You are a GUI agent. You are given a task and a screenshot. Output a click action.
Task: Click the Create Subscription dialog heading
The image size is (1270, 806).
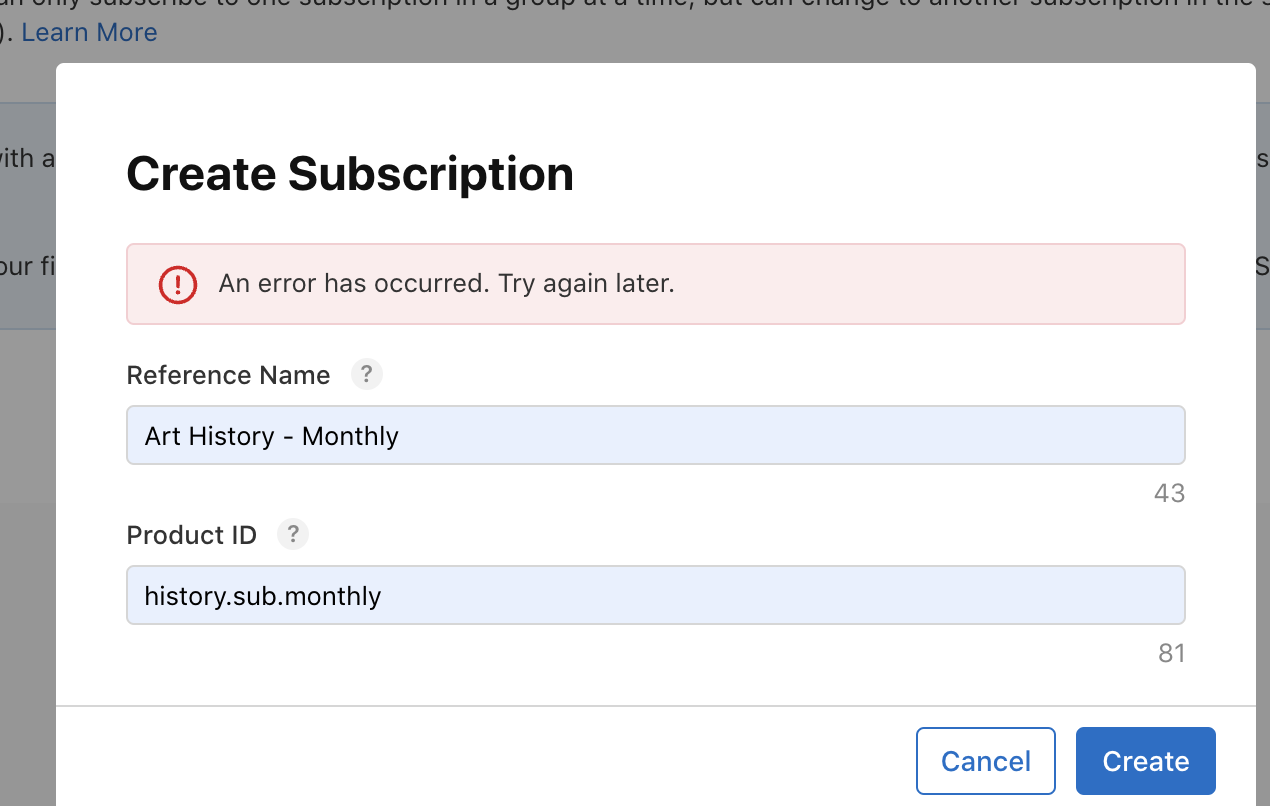(x=350, y=174)
